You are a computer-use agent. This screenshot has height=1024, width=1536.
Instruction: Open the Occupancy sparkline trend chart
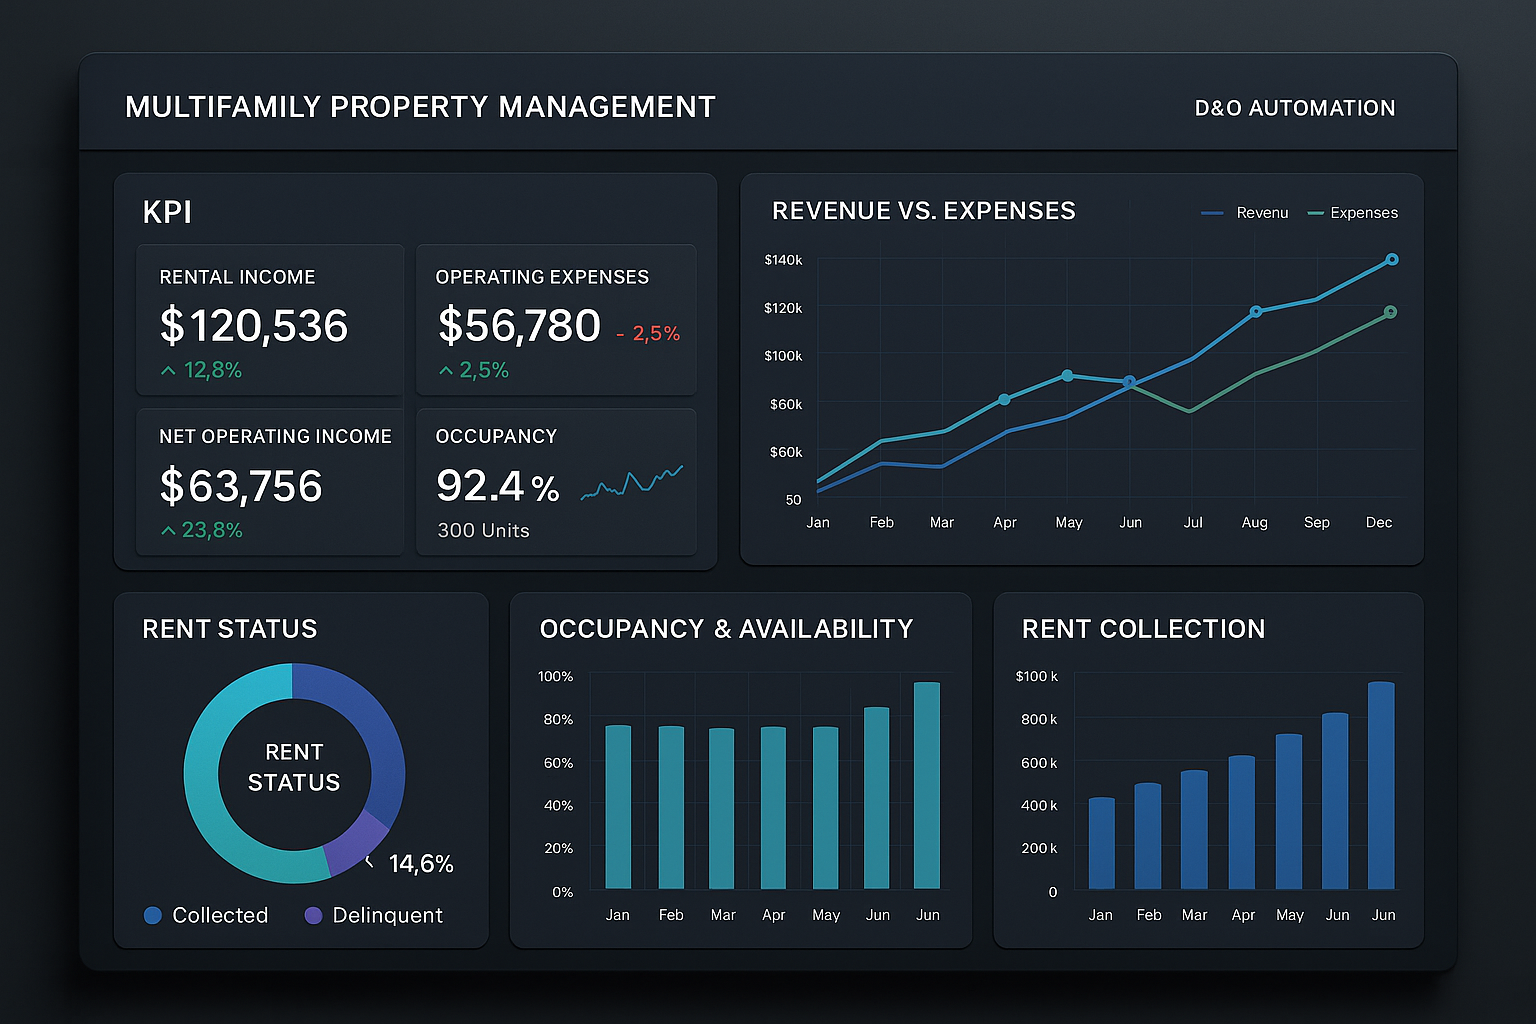click(631, 483)
